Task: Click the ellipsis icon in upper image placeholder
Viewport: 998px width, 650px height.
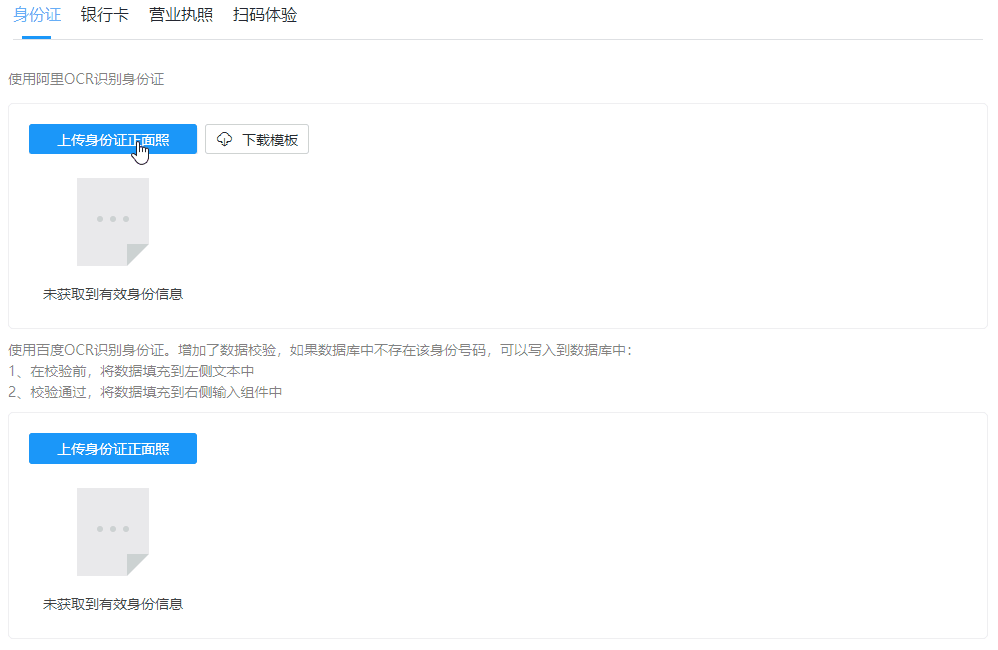Action: point(112,220)
